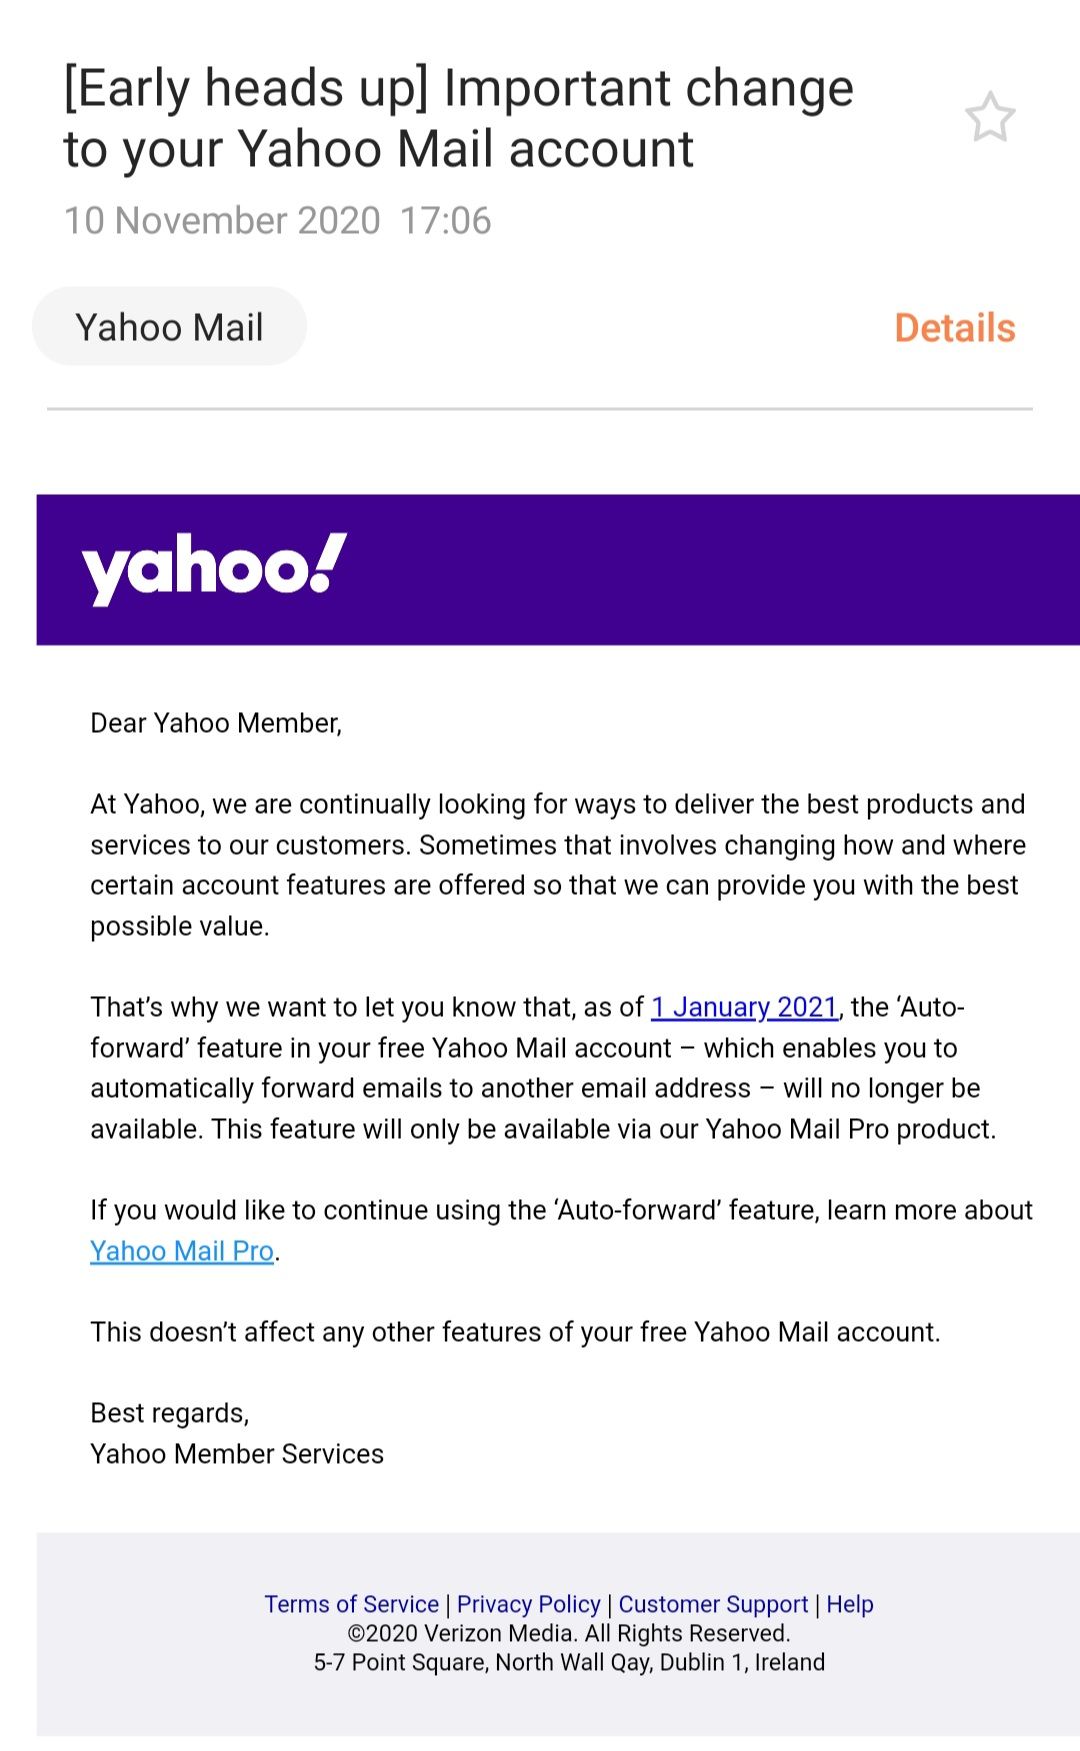Follow the Yahoo Mail Pro link
1080x1751 pixels.
tap(182, 1251)
